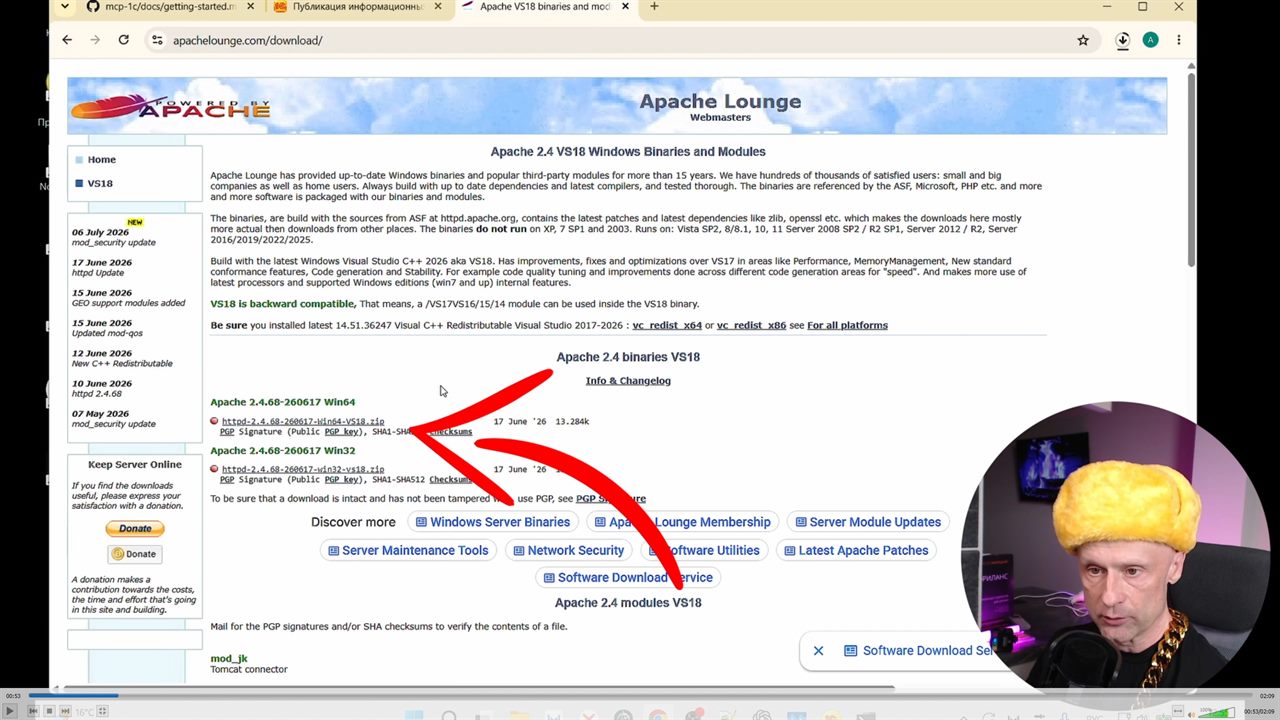Download vc_redist_x86 redistributable
The width and height of the screenshot is (1280, 720).
click(x=751, y=325)
